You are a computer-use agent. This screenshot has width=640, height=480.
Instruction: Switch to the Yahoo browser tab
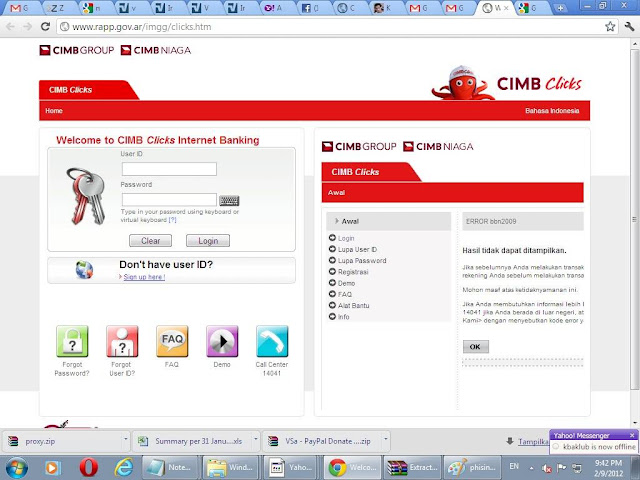click(273, 8)
